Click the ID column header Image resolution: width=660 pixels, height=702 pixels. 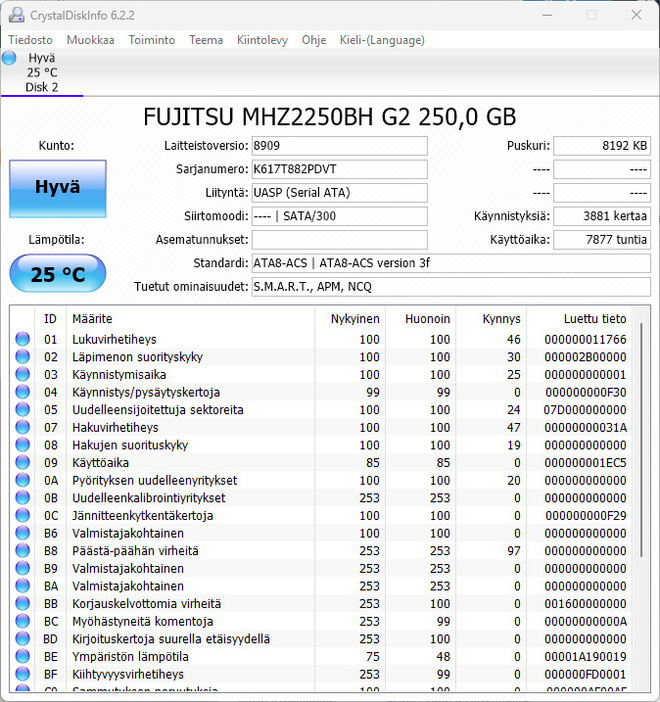(50, 319)
